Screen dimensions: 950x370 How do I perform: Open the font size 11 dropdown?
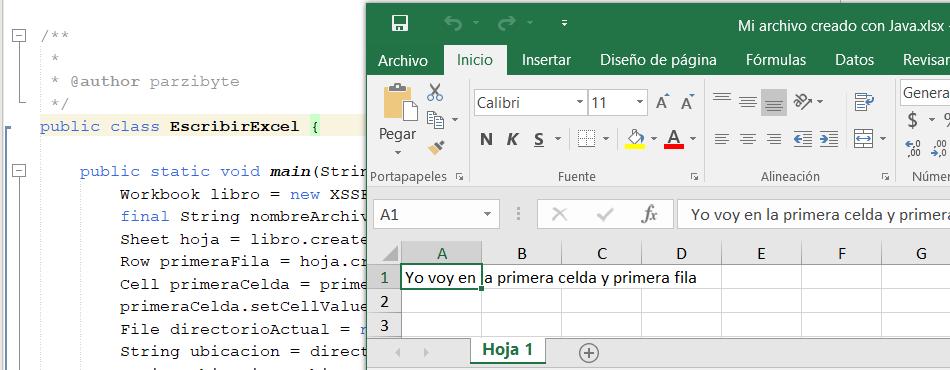(x=640, y=103)
